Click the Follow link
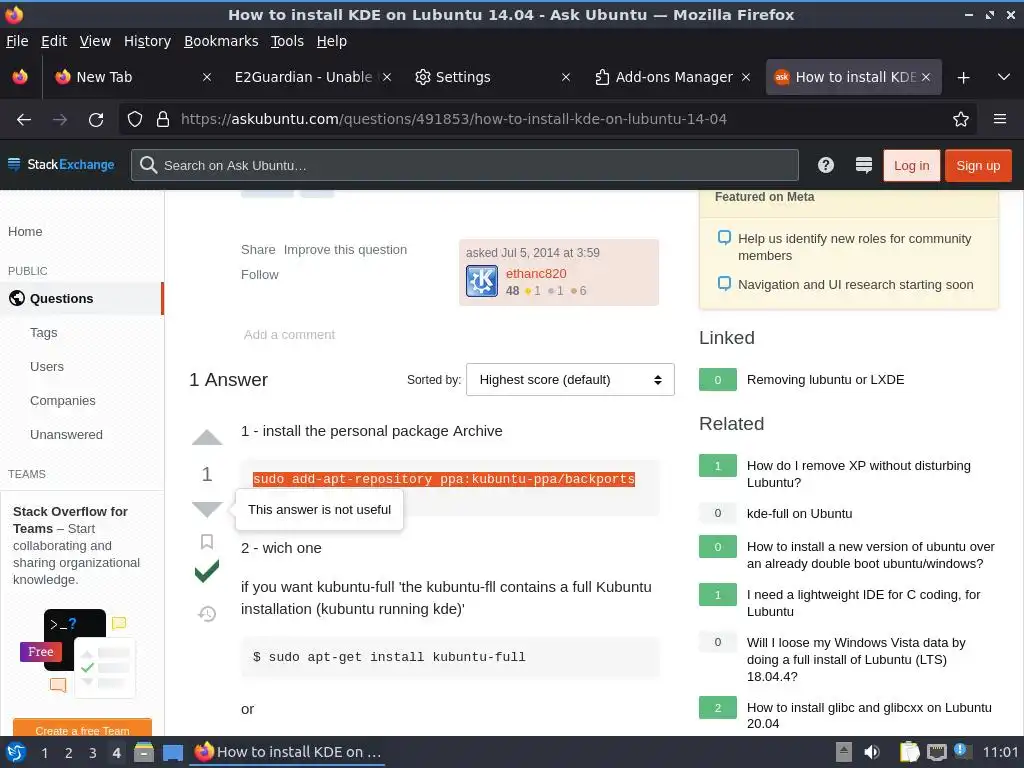Image resolution: width=1024 pixels, height=768 pixels. (x=259, y=274)
